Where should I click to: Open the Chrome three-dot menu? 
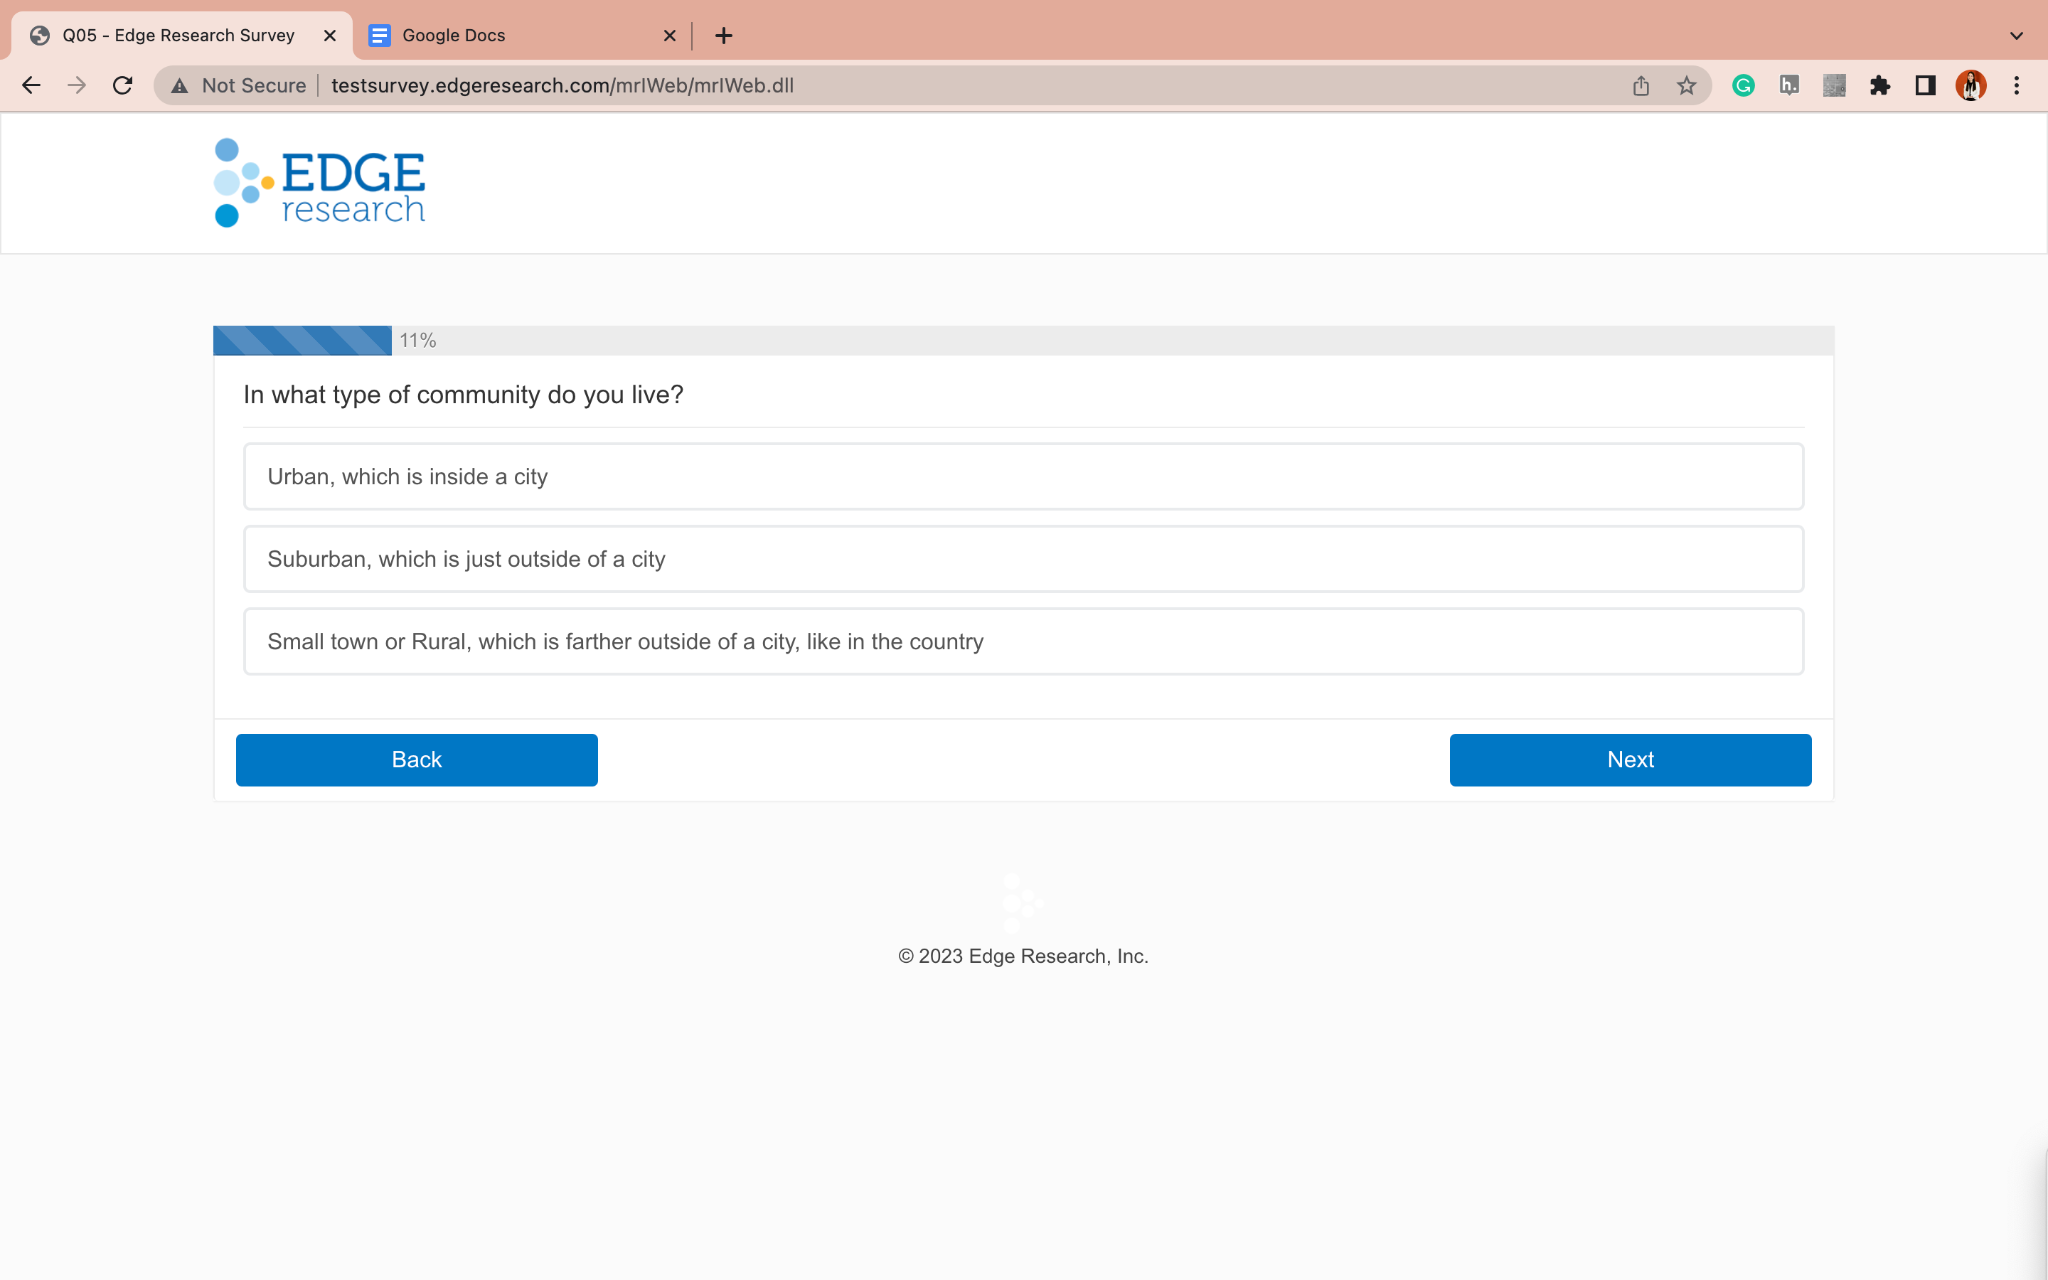pos(2016,86)
